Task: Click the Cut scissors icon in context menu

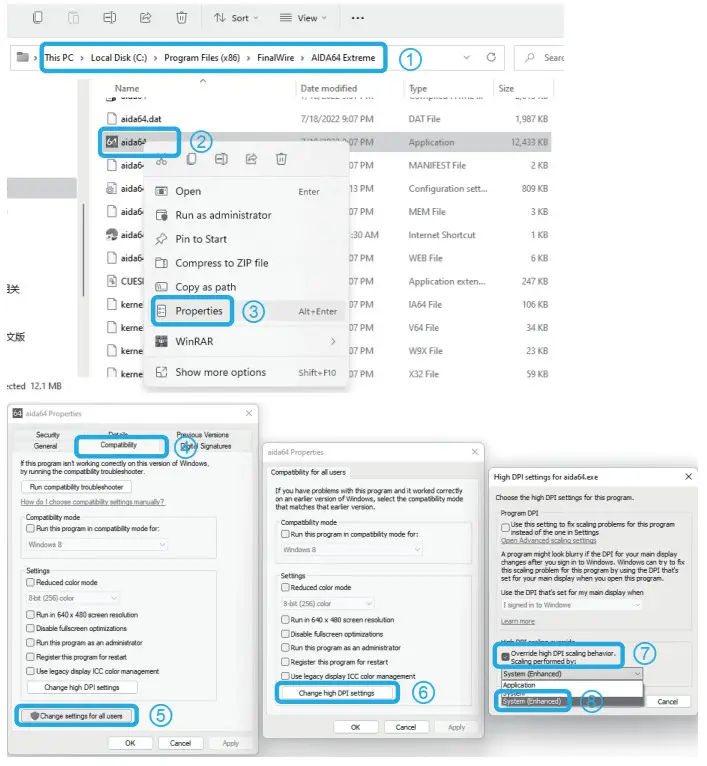Action: (x=161, y=159)
